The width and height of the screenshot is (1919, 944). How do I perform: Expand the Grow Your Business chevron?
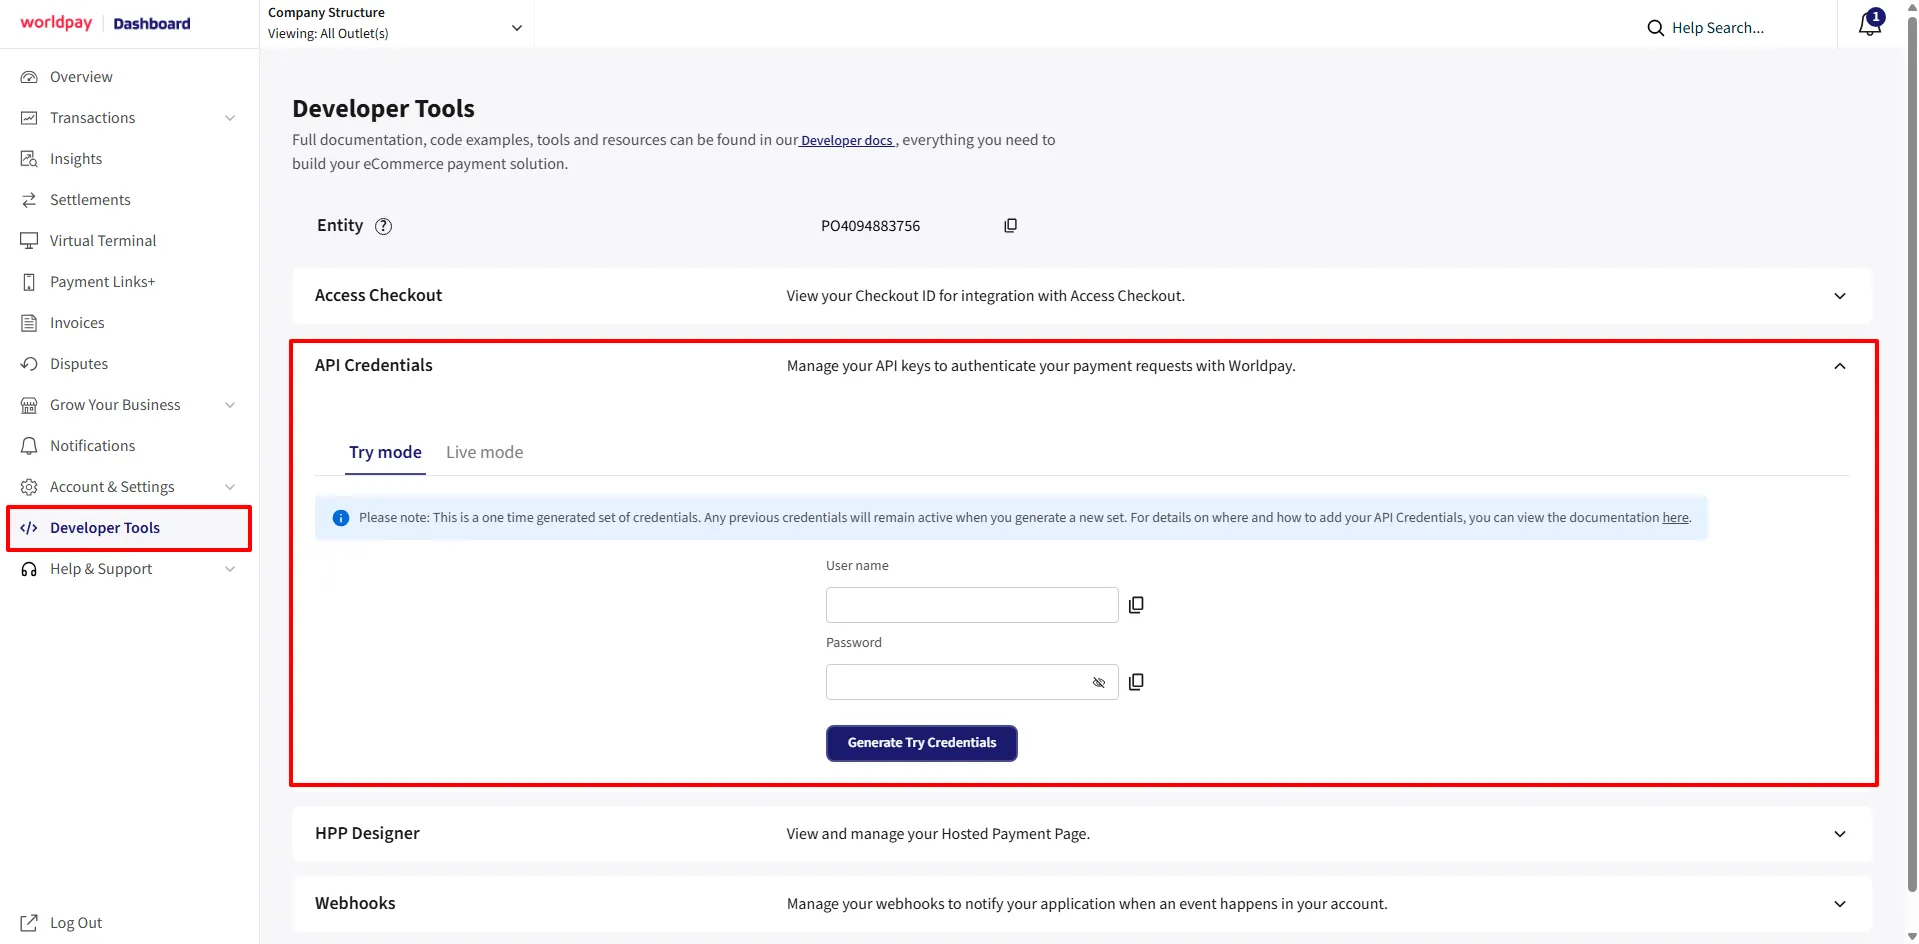click(x=230, y=405)
